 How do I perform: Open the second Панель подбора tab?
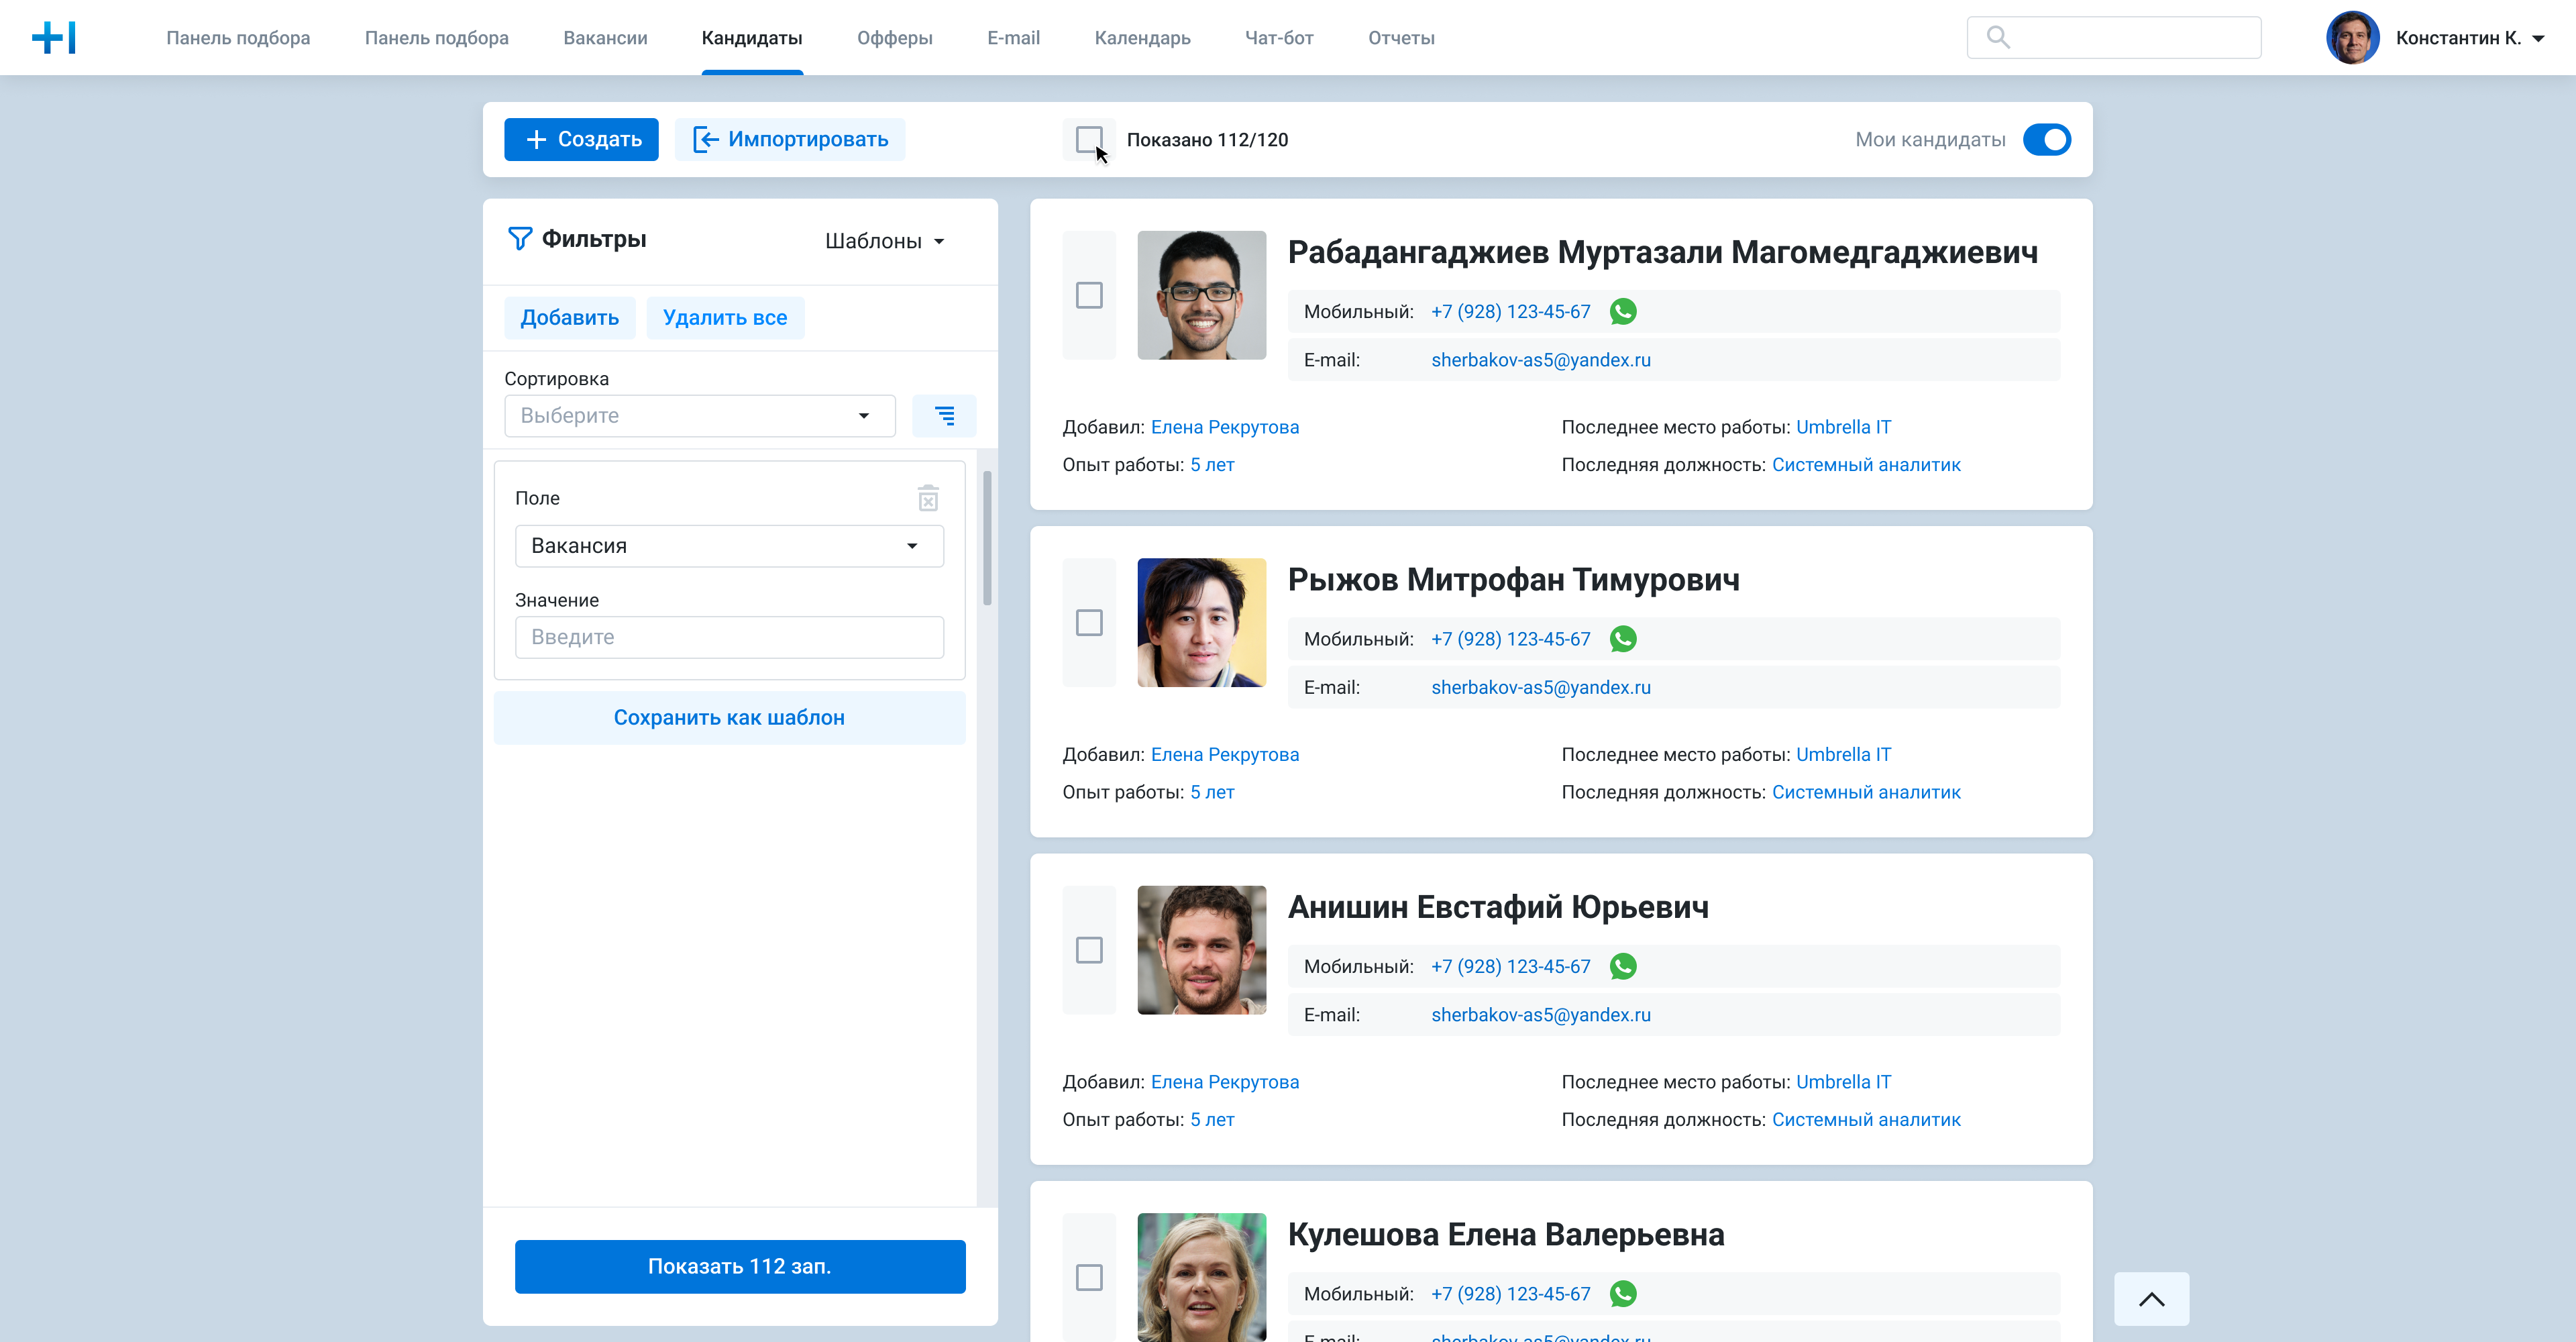(x=437, y=38)
